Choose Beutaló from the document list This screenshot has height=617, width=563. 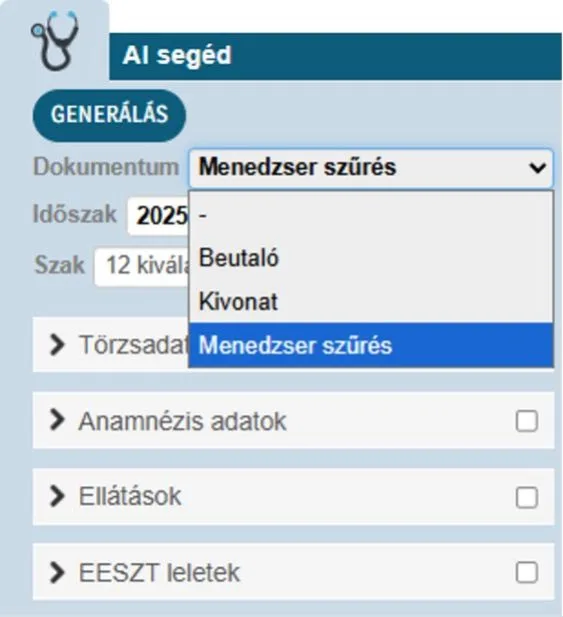[371, 258]
